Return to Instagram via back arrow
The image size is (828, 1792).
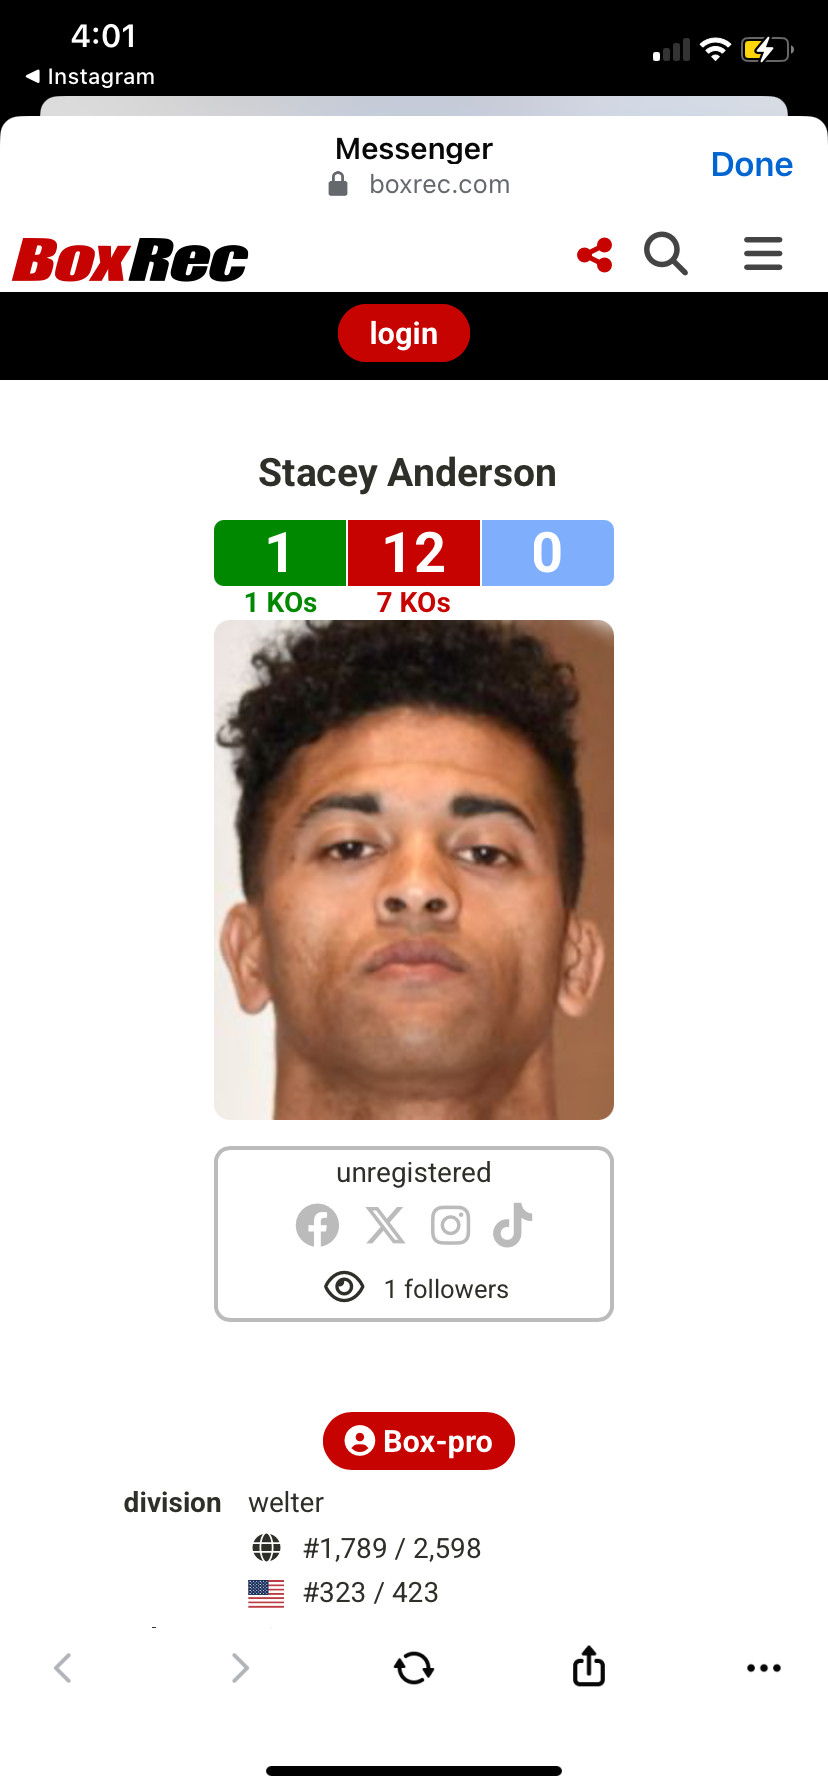click(90, 77)
